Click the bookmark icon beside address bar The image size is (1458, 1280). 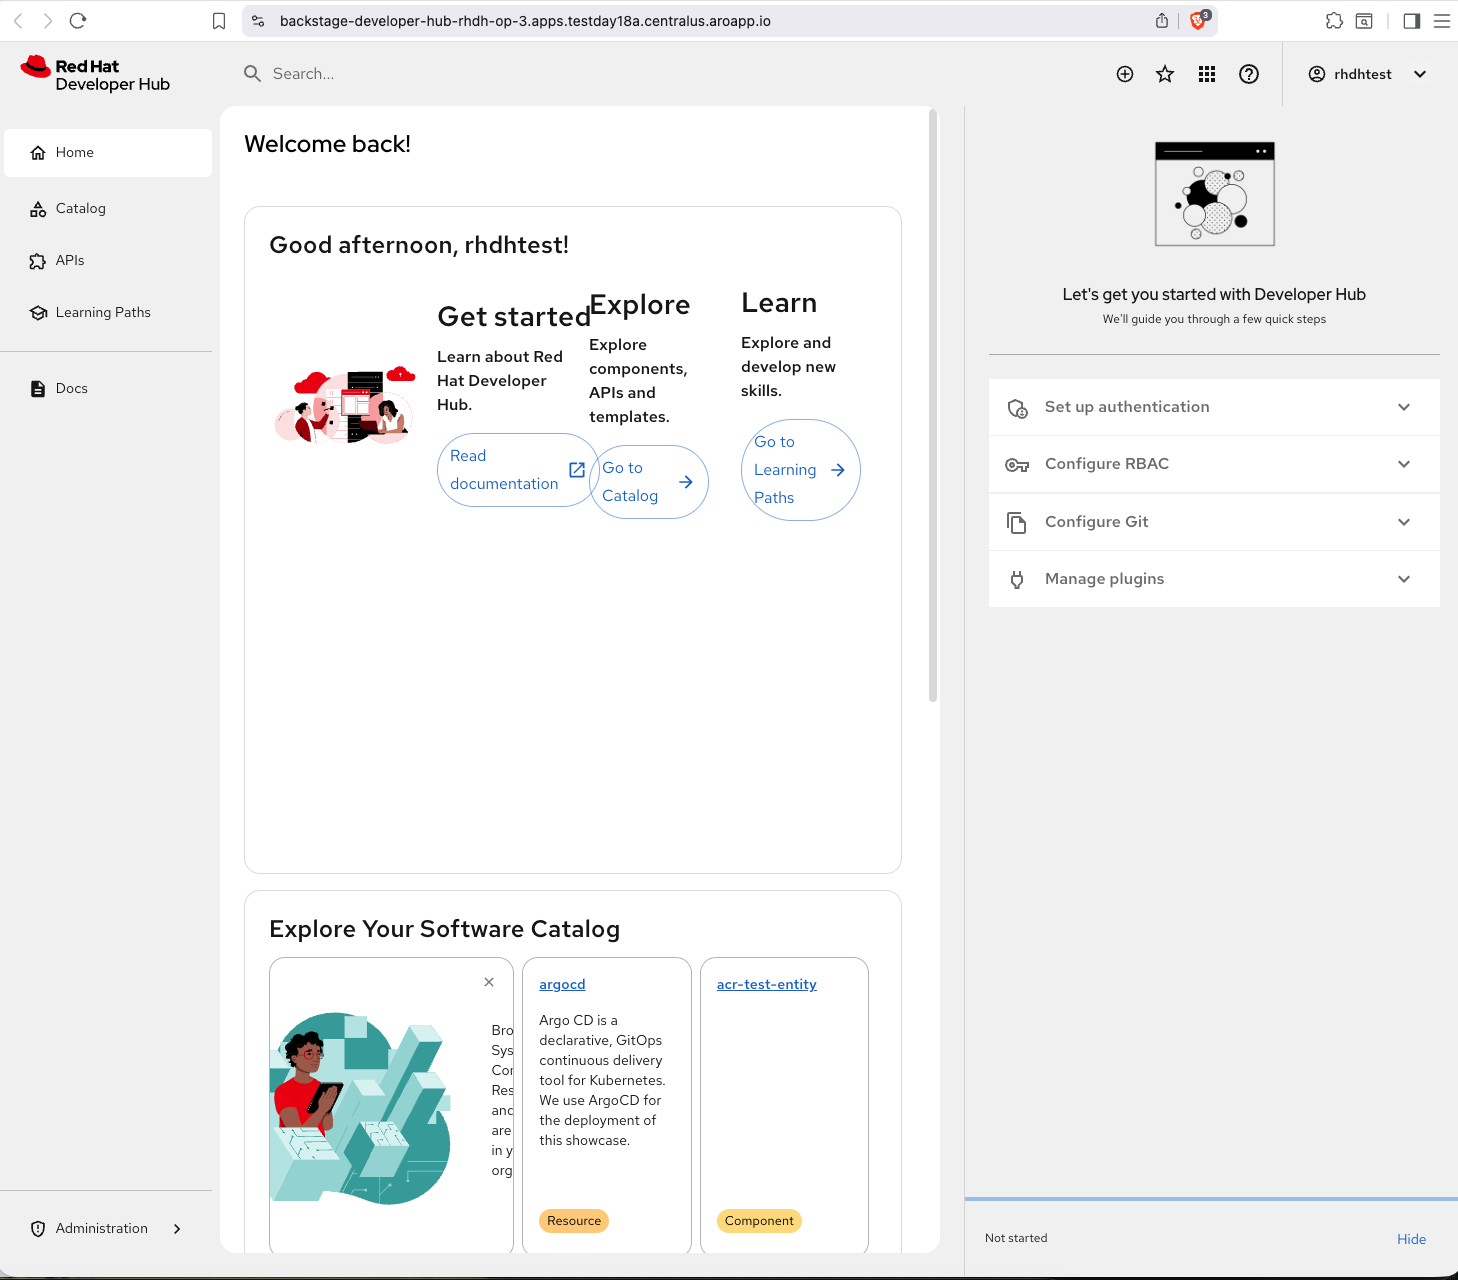[219, 21]
